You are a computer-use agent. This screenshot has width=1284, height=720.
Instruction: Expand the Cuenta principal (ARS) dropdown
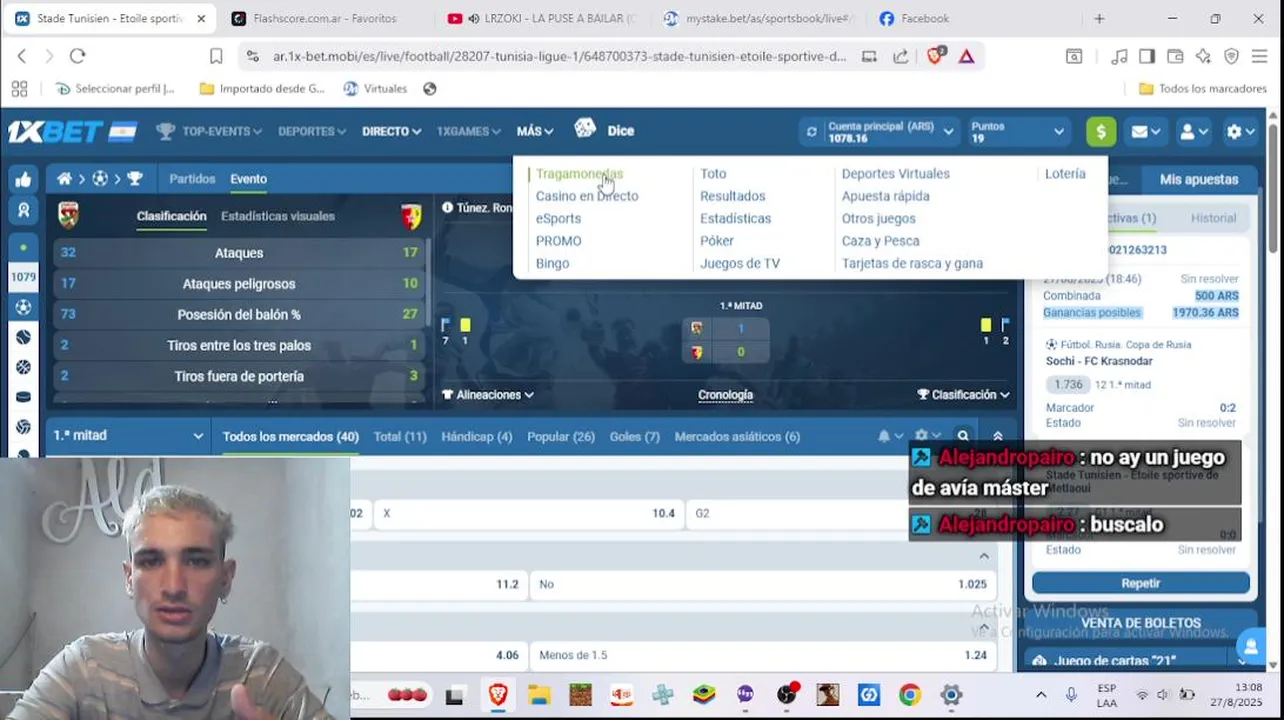(x=948, y=132)
